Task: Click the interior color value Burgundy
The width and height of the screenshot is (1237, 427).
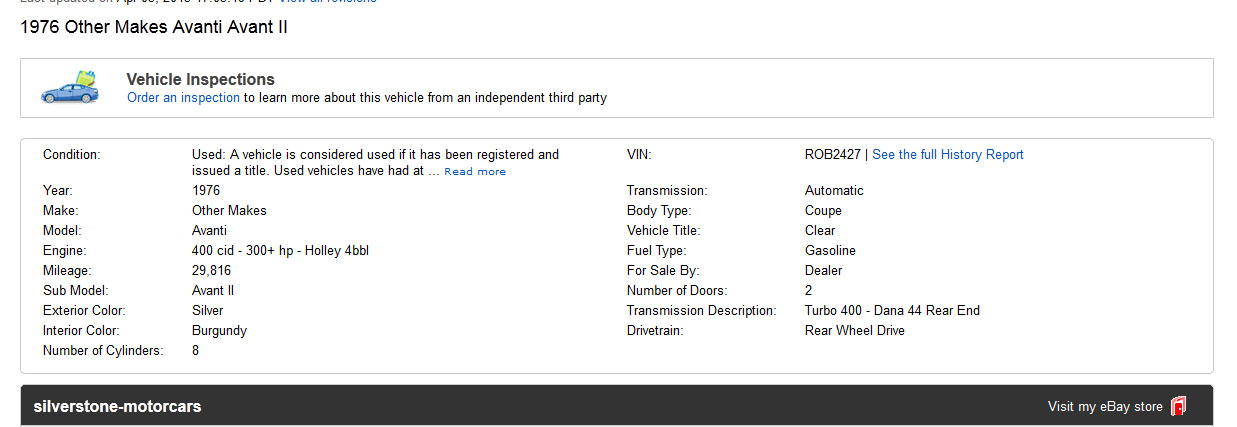Action: coord(219,331)
